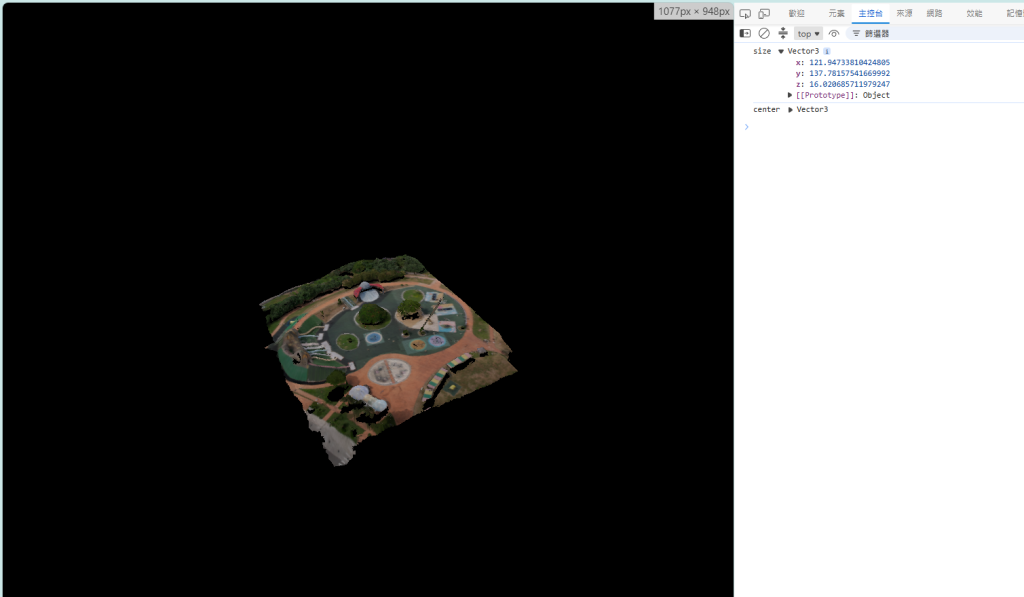Screen dimensions: 1024x597
Task: Click the 'center' log label
Action: pyautogui.click(x=767, y=110)
